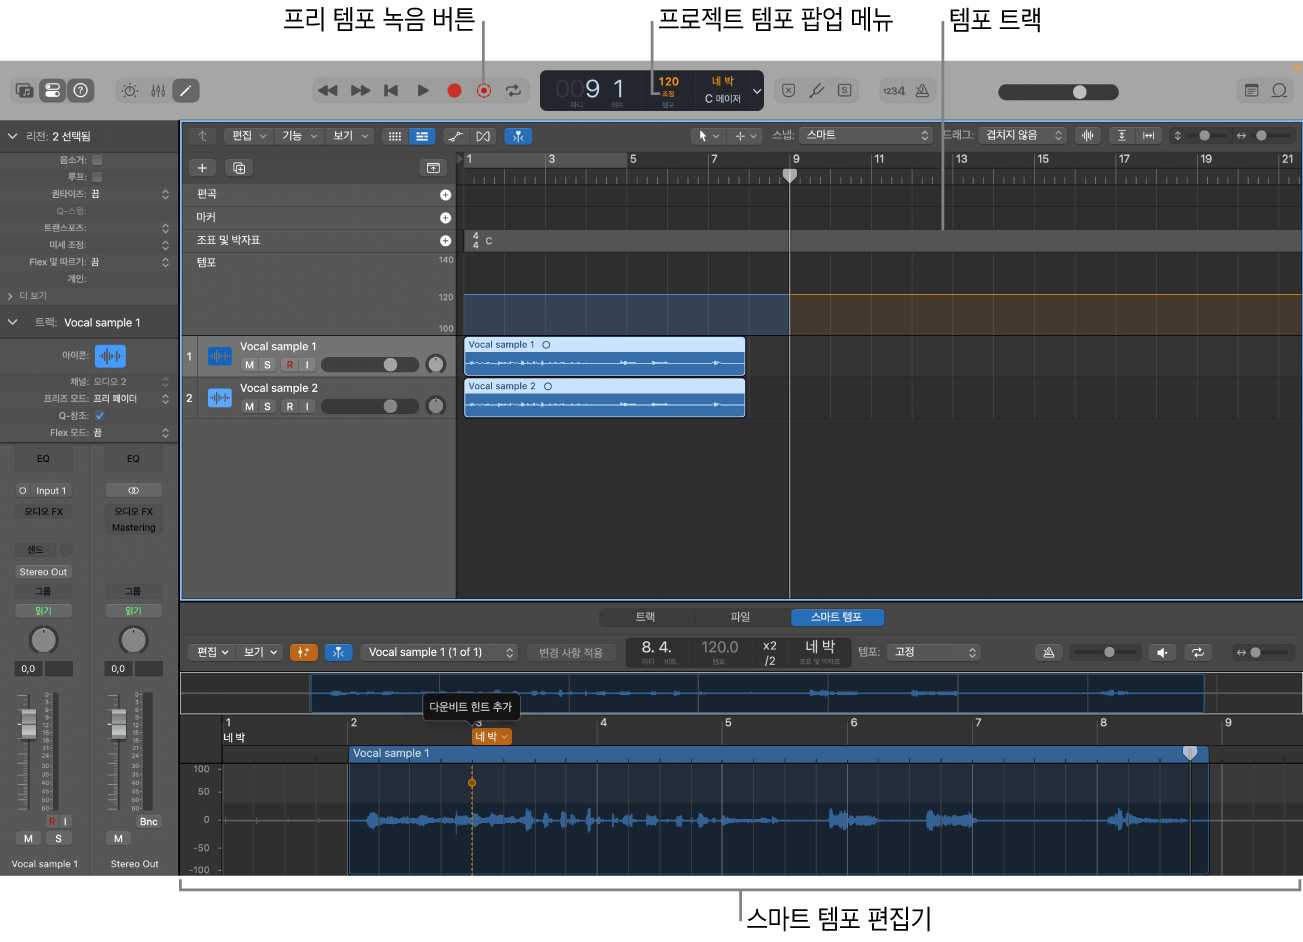Open the 프리즈 모드 dropdown
The width and height of the screenshot is (1303, 942).
(x=131, y=399)
